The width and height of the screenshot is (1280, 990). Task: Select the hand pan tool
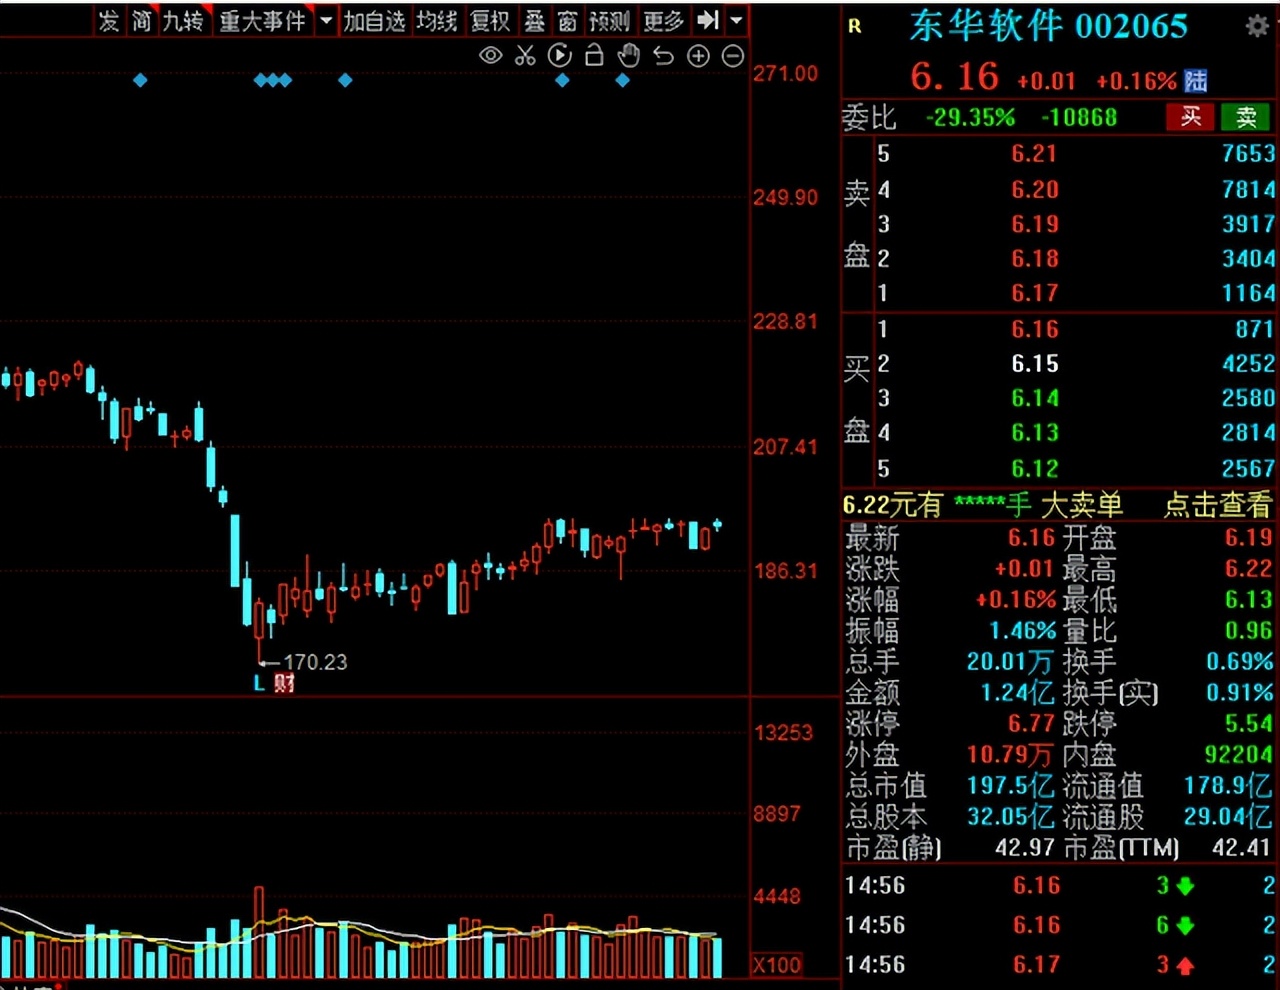click(x=629, y=55)
